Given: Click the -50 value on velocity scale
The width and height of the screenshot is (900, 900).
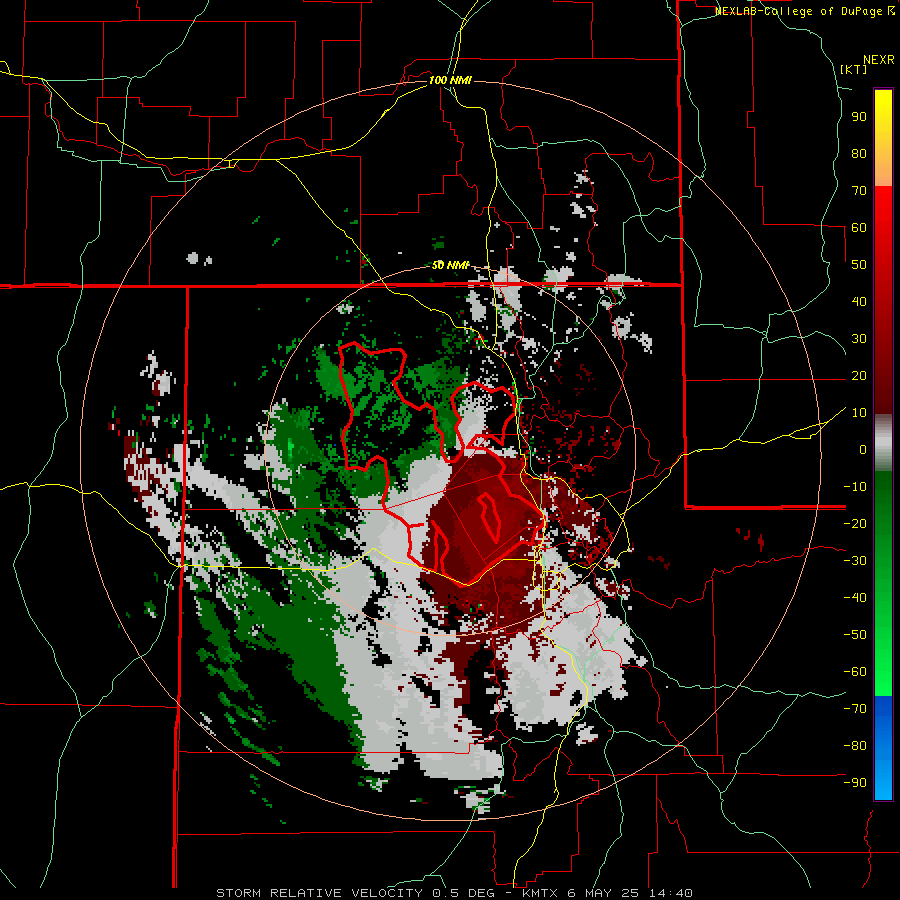Looking at the screenshot, I should (x=855, y=635).
